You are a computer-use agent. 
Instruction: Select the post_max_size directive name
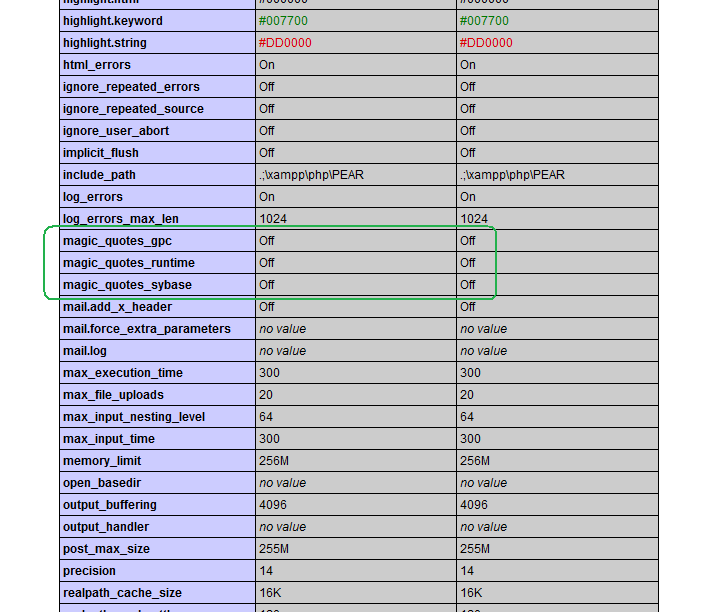click(106, 549)
